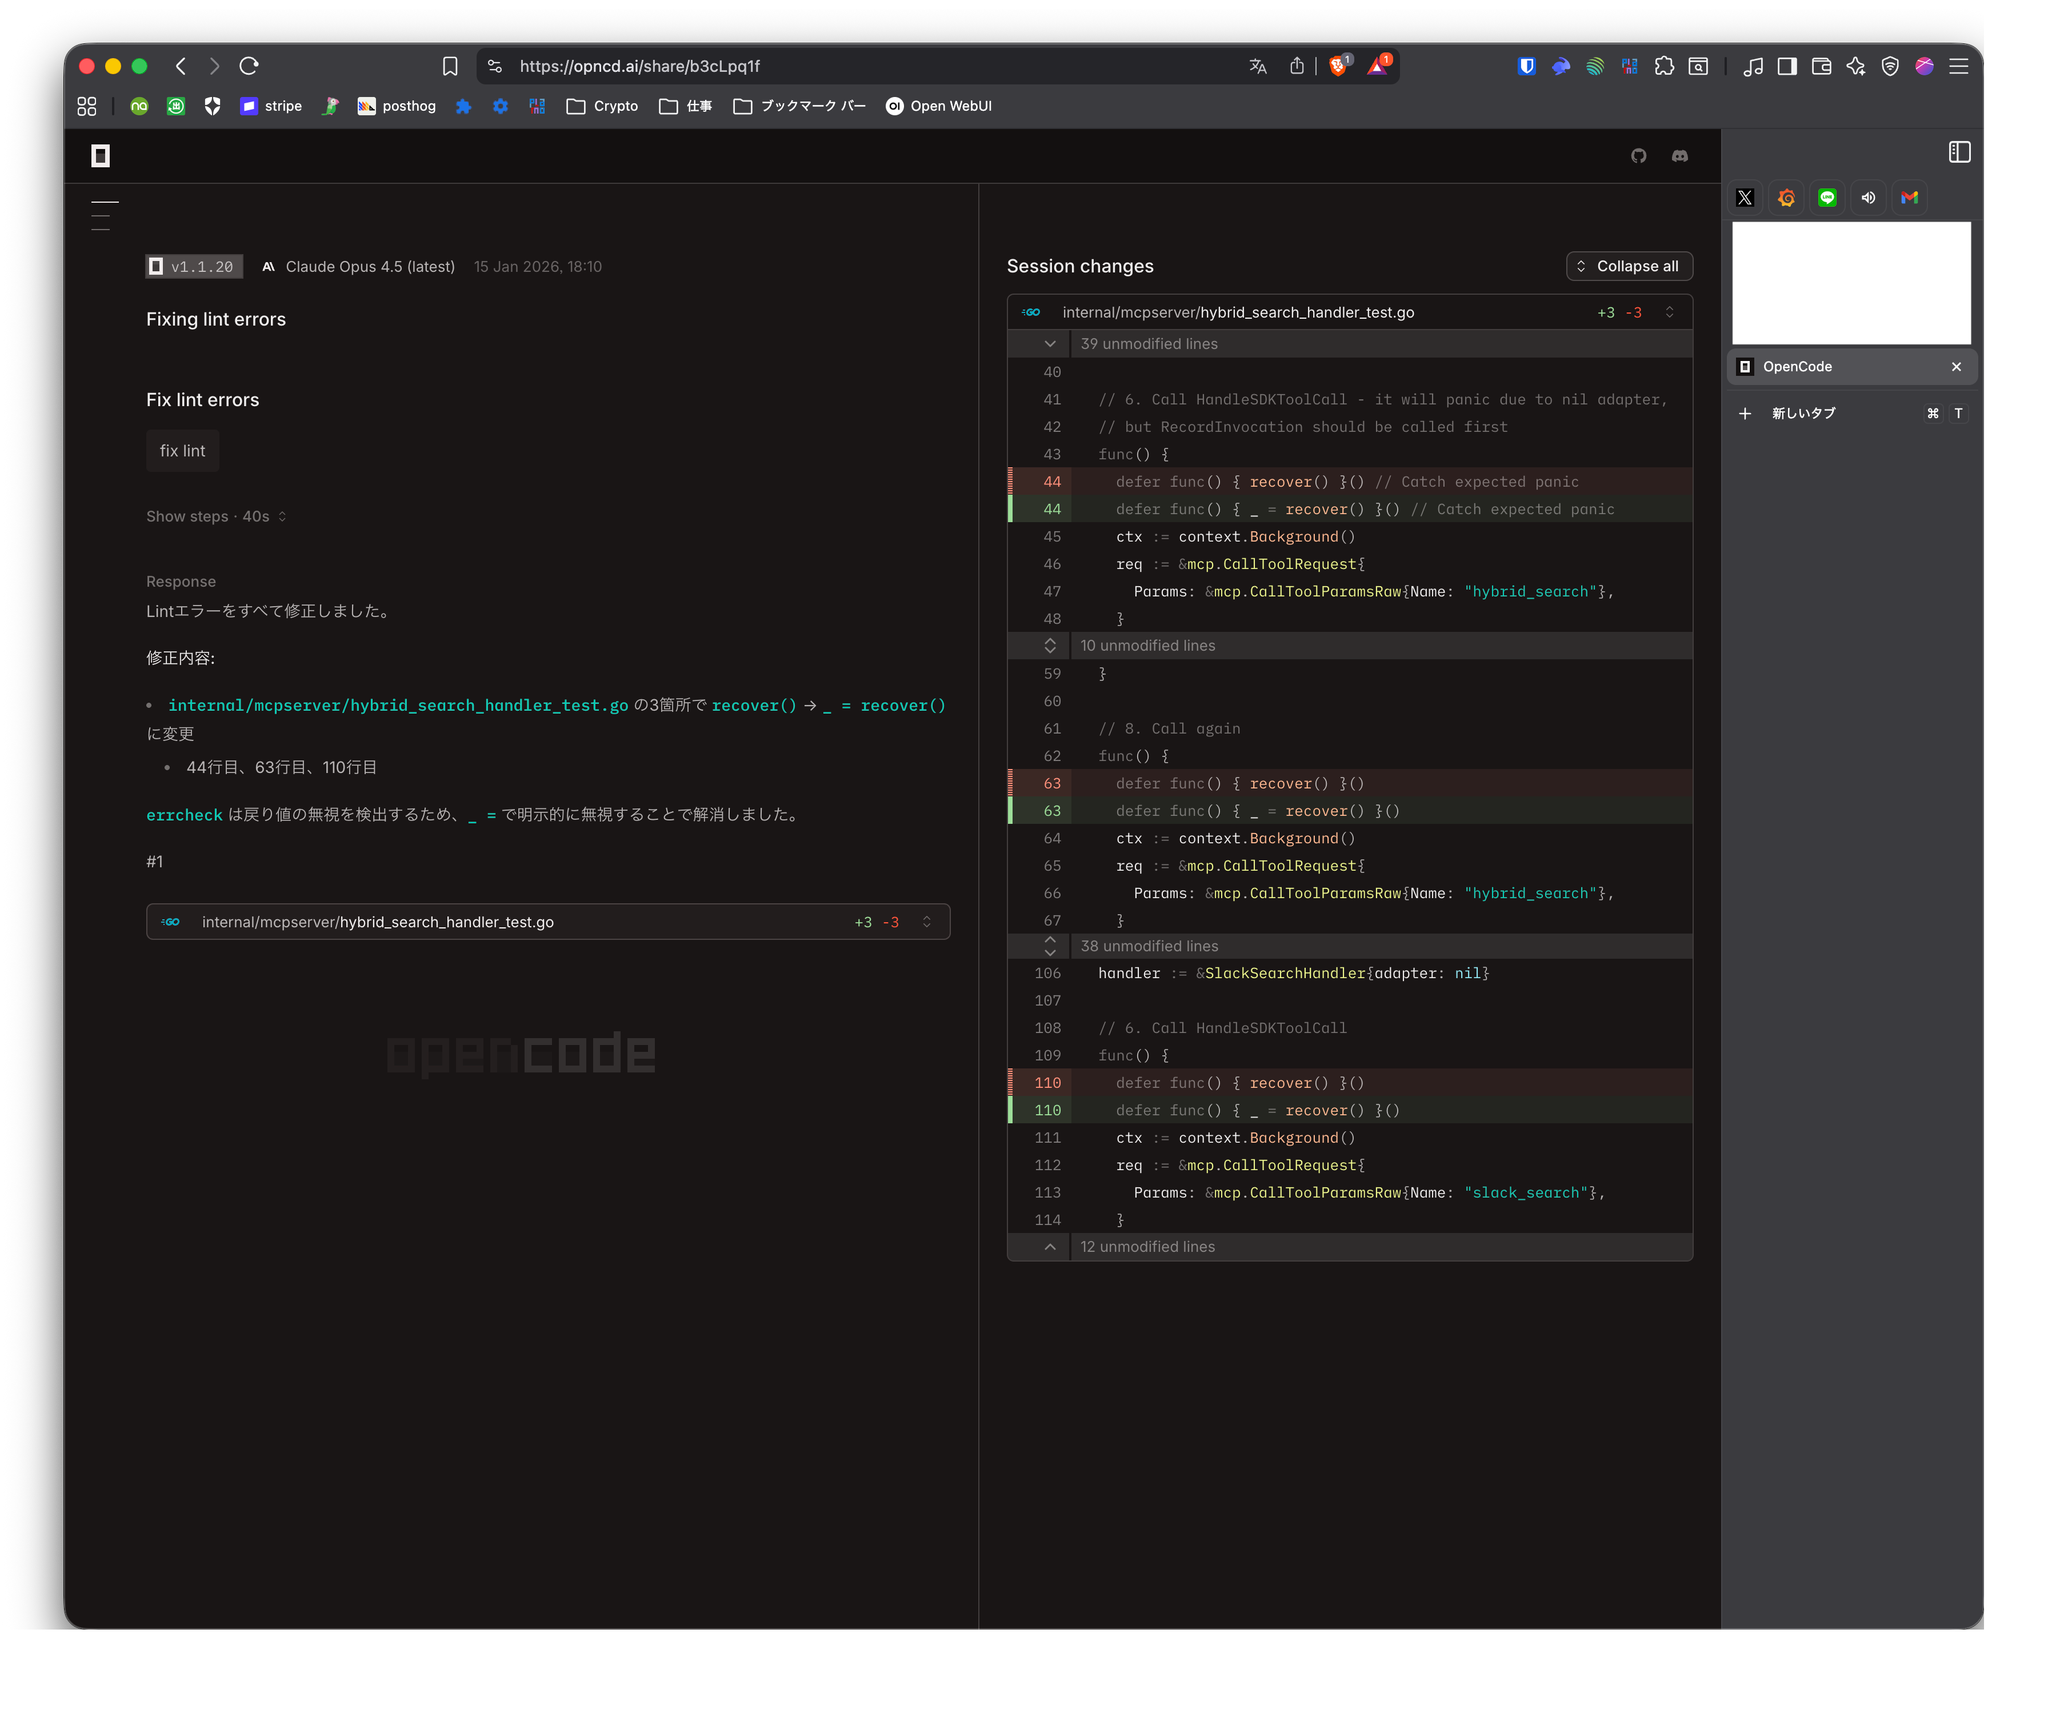The image size is (2048, 1714).
Task: Toggle the session outline menu lines
Action: [x=104, y=215]
